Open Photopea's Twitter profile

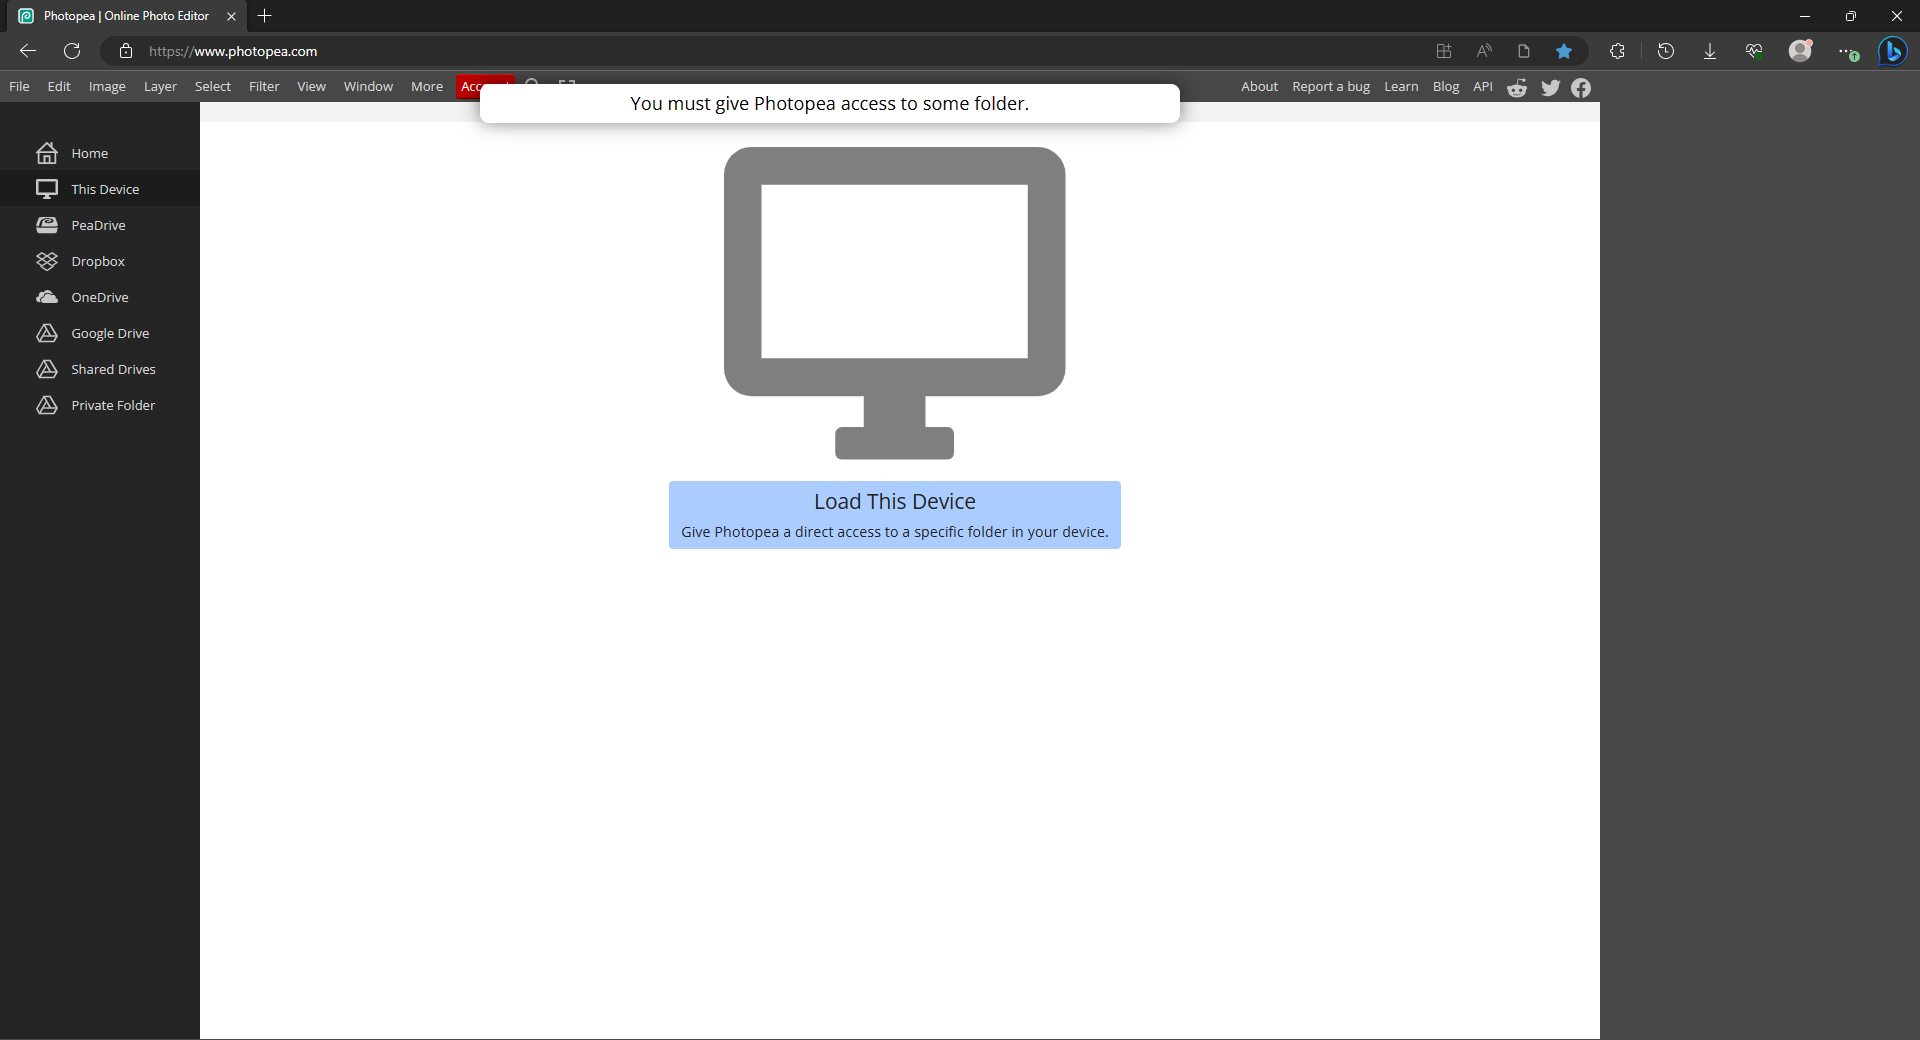[x=1549, y=88]
